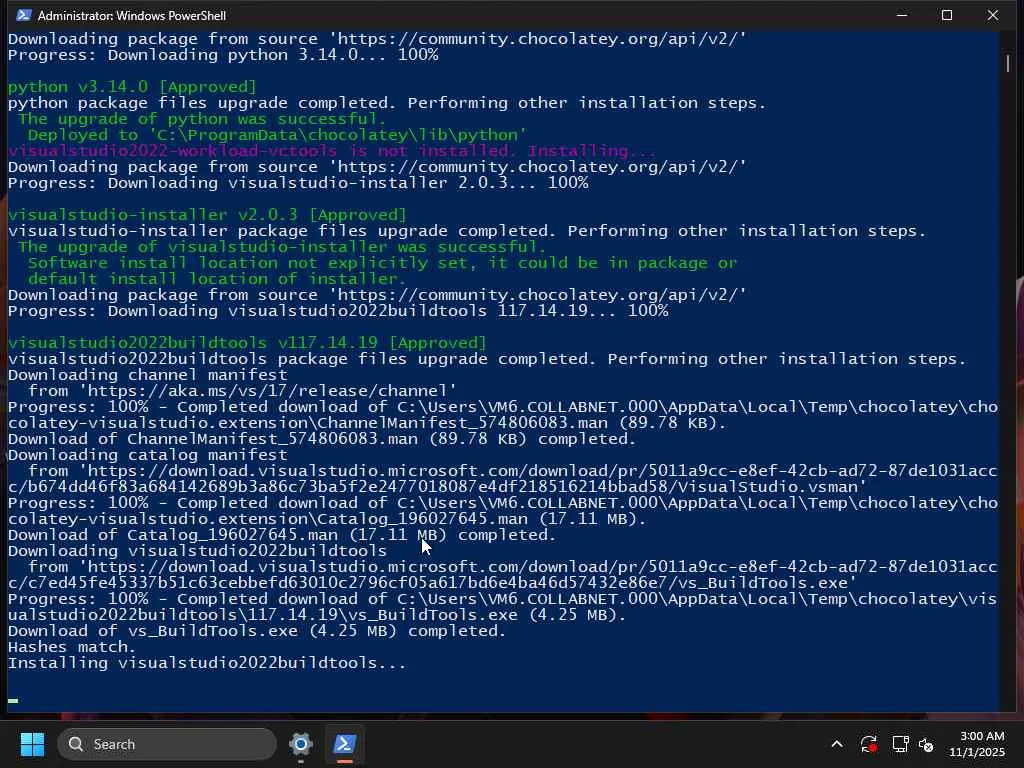Maximize the PowerShell window
The width and height of the screenshot is (1024, 768).
pos(947,15)
